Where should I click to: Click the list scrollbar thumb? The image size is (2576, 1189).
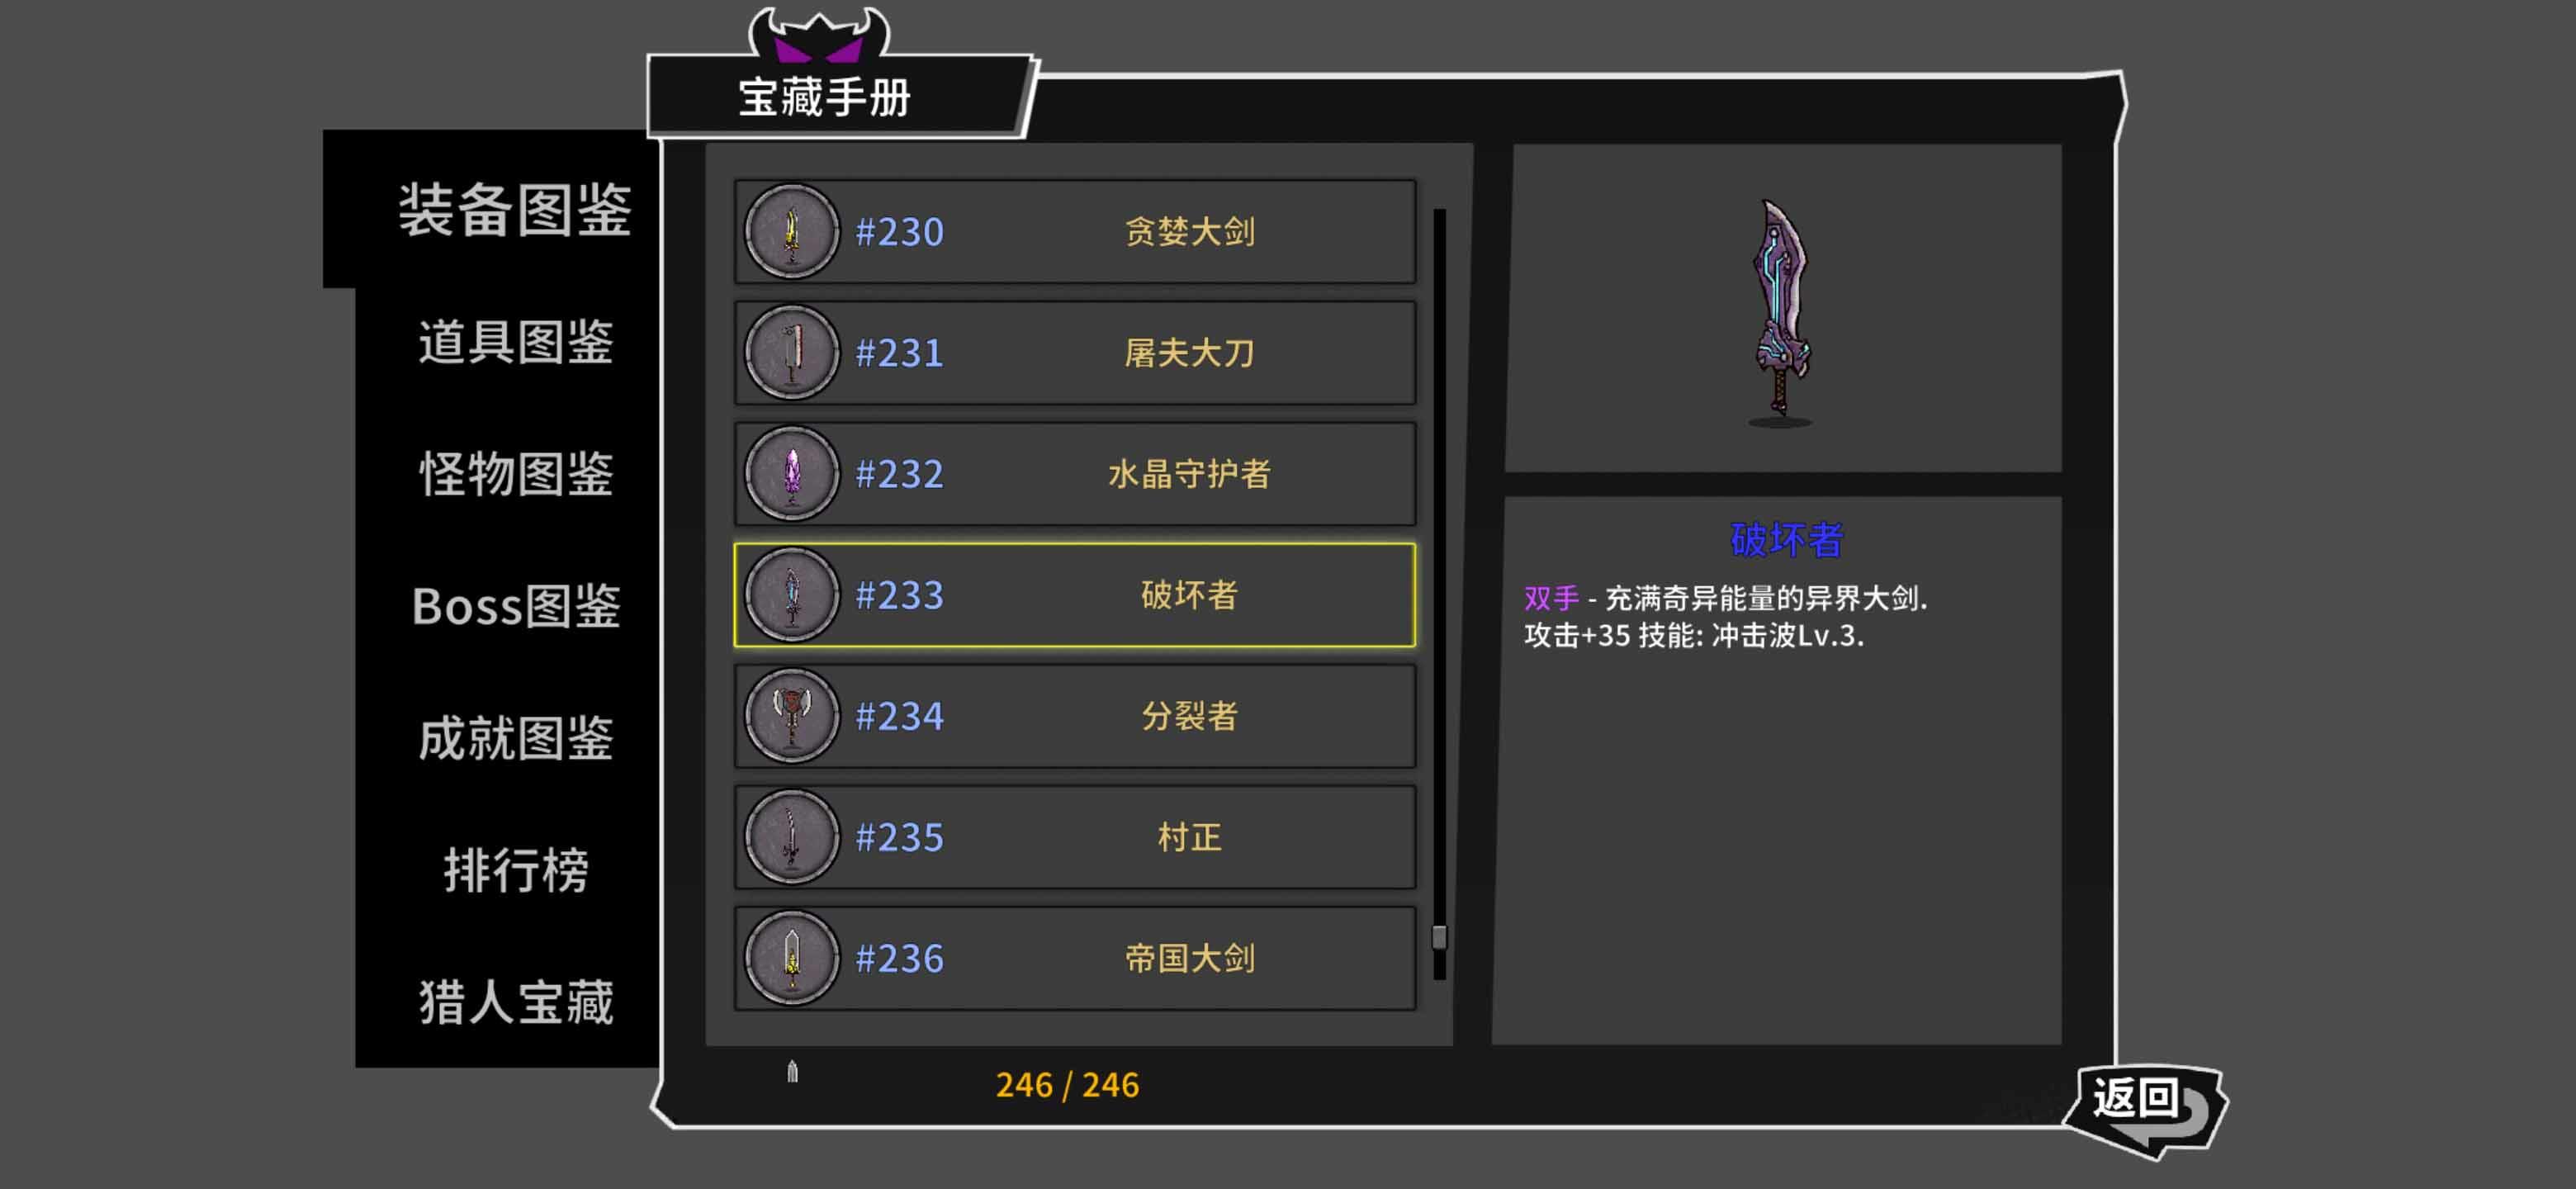1439,938
